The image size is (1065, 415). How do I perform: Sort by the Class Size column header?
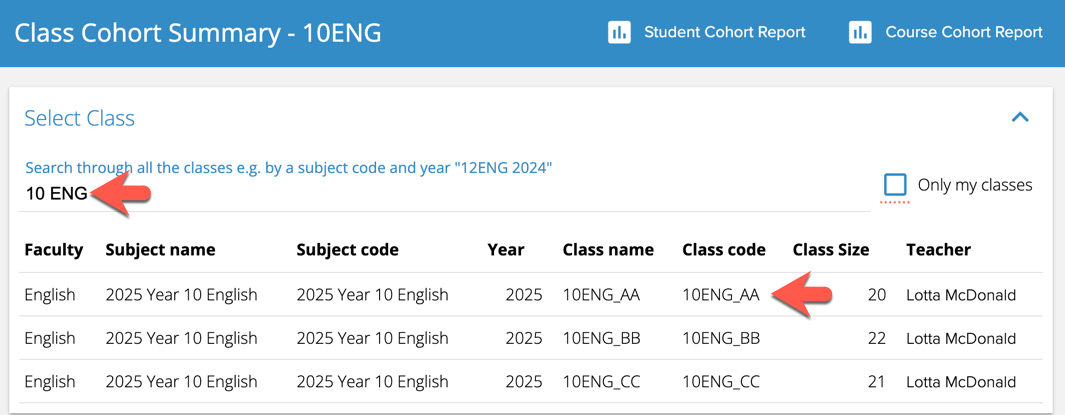830,250
